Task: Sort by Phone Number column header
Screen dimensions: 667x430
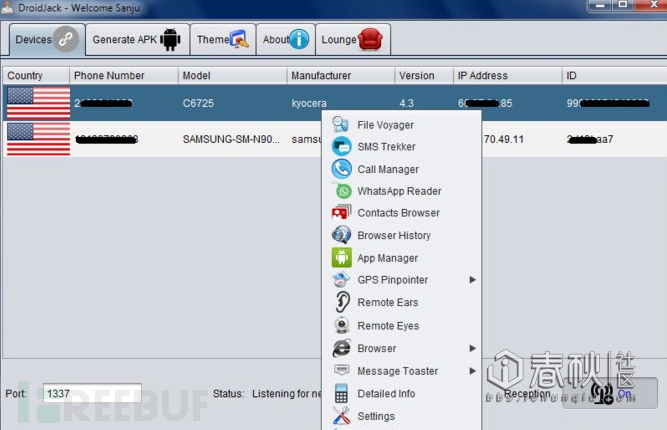Action: (x=124, y=75)
